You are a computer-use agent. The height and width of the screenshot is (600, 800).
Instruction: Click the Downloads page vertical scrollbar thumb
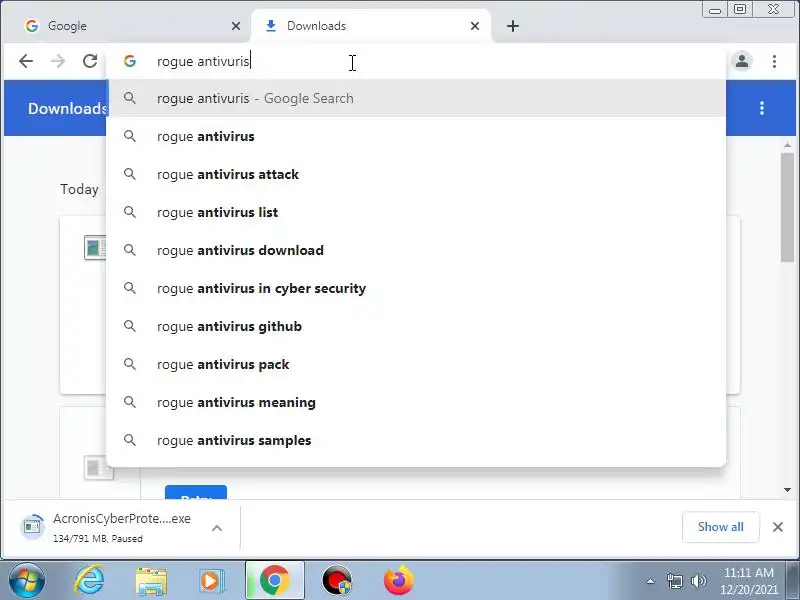click(787, 207)
